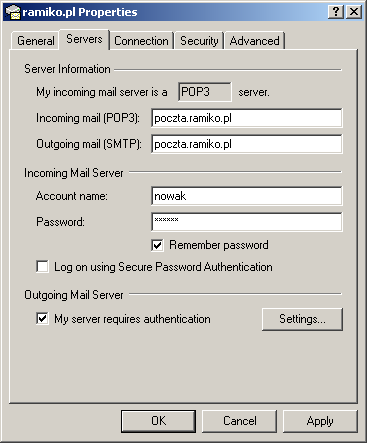Click the Incoming mail (POP3) server field
Screen dimensions: 367x443
[x=247, y=118]
